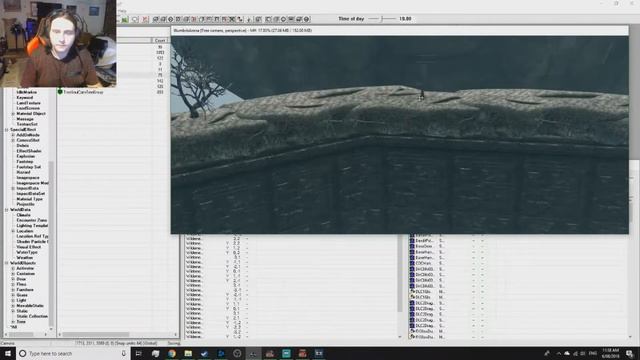Select the Static Collection tree item
Image resolution: width=640 pixels, height=360 pixels.
pyautogui.click(x=32, y=316)
